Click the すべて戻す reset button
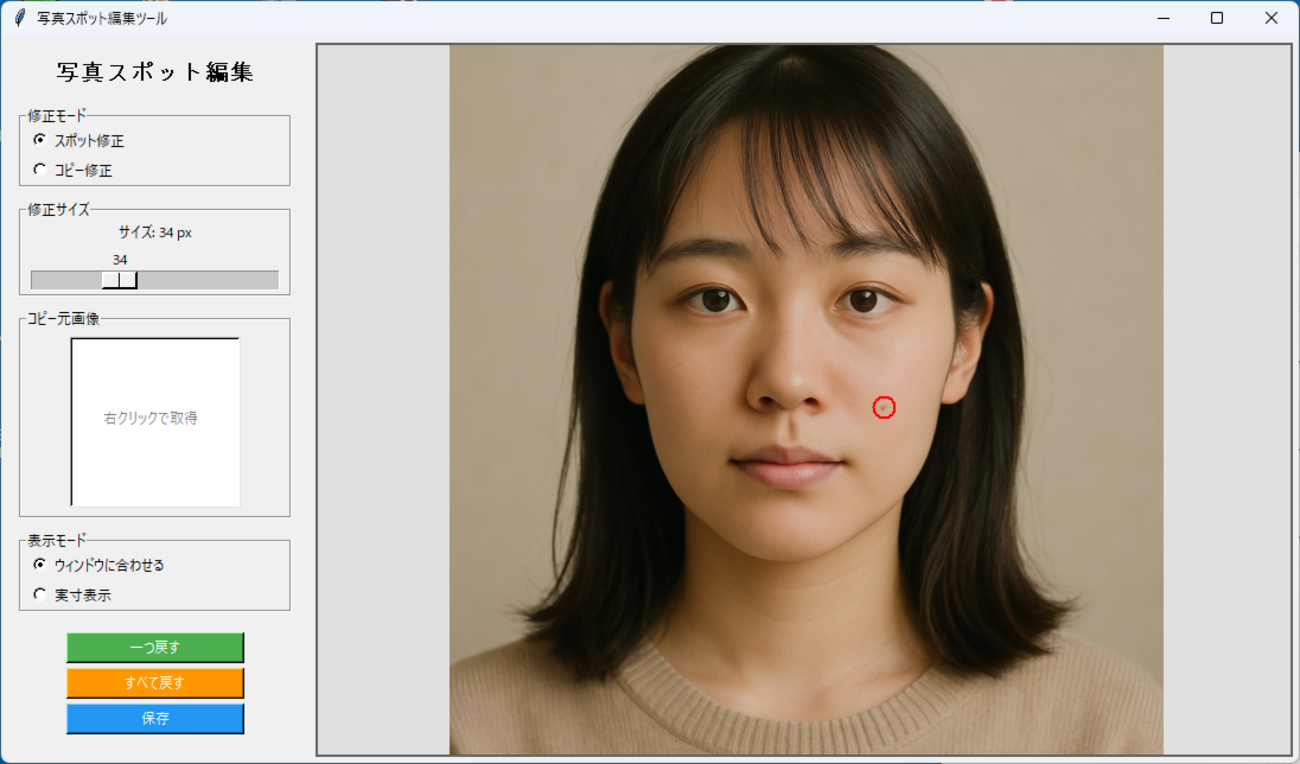The height and width of the screenshot is (764, 1300). pyautogui.click(x=155, y=683)
